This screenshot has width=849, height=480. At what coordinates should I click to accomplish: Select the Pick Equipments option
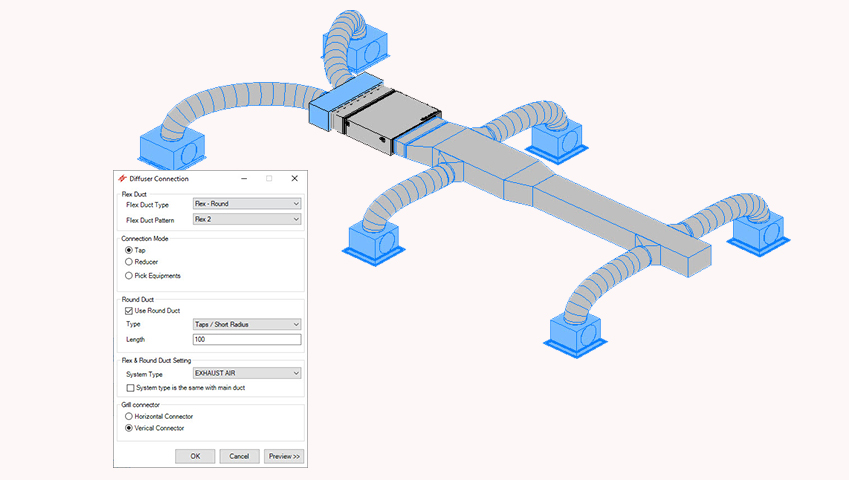click(129, 275)
